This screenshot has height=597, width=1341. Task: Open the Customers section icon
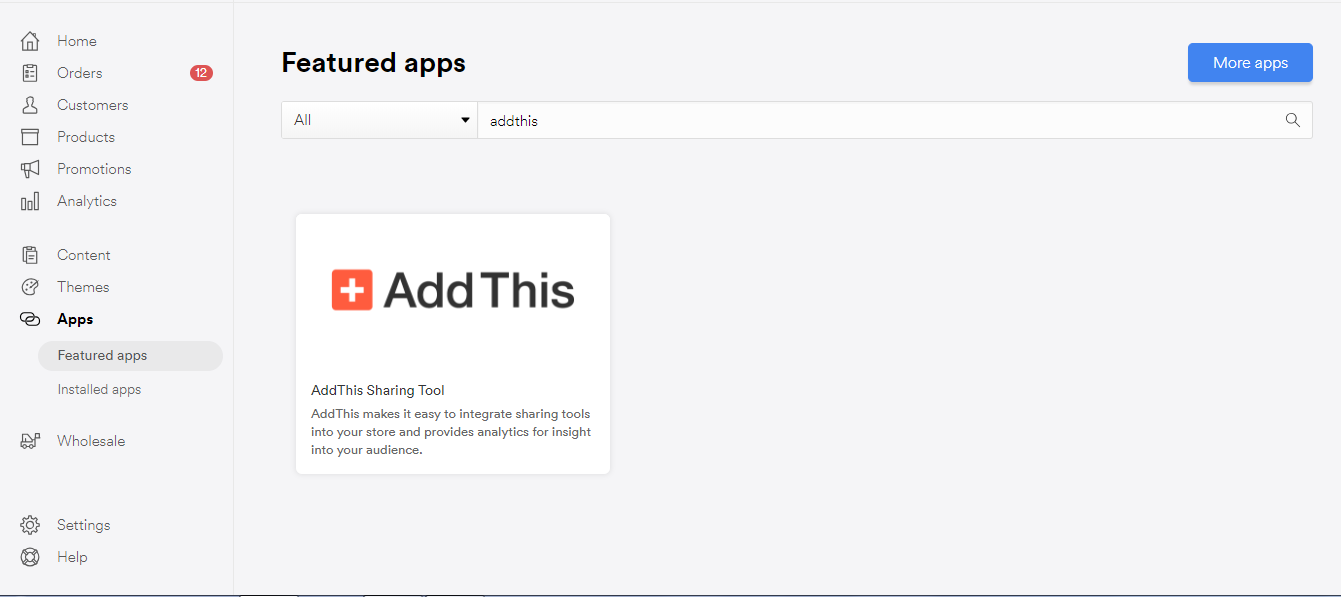tap(30, 104)
